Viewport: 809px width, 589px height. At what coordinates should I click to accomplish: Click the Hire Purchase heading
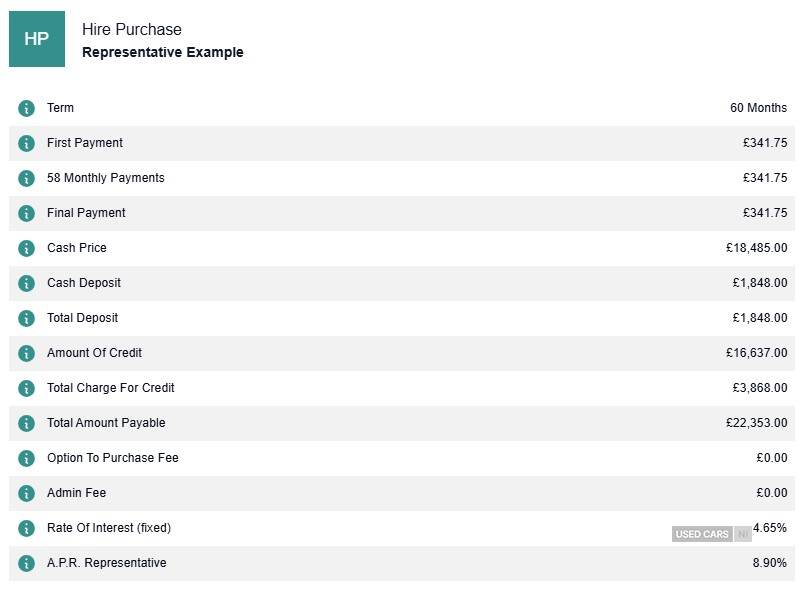pyautogui.click(x=132, y=30)
